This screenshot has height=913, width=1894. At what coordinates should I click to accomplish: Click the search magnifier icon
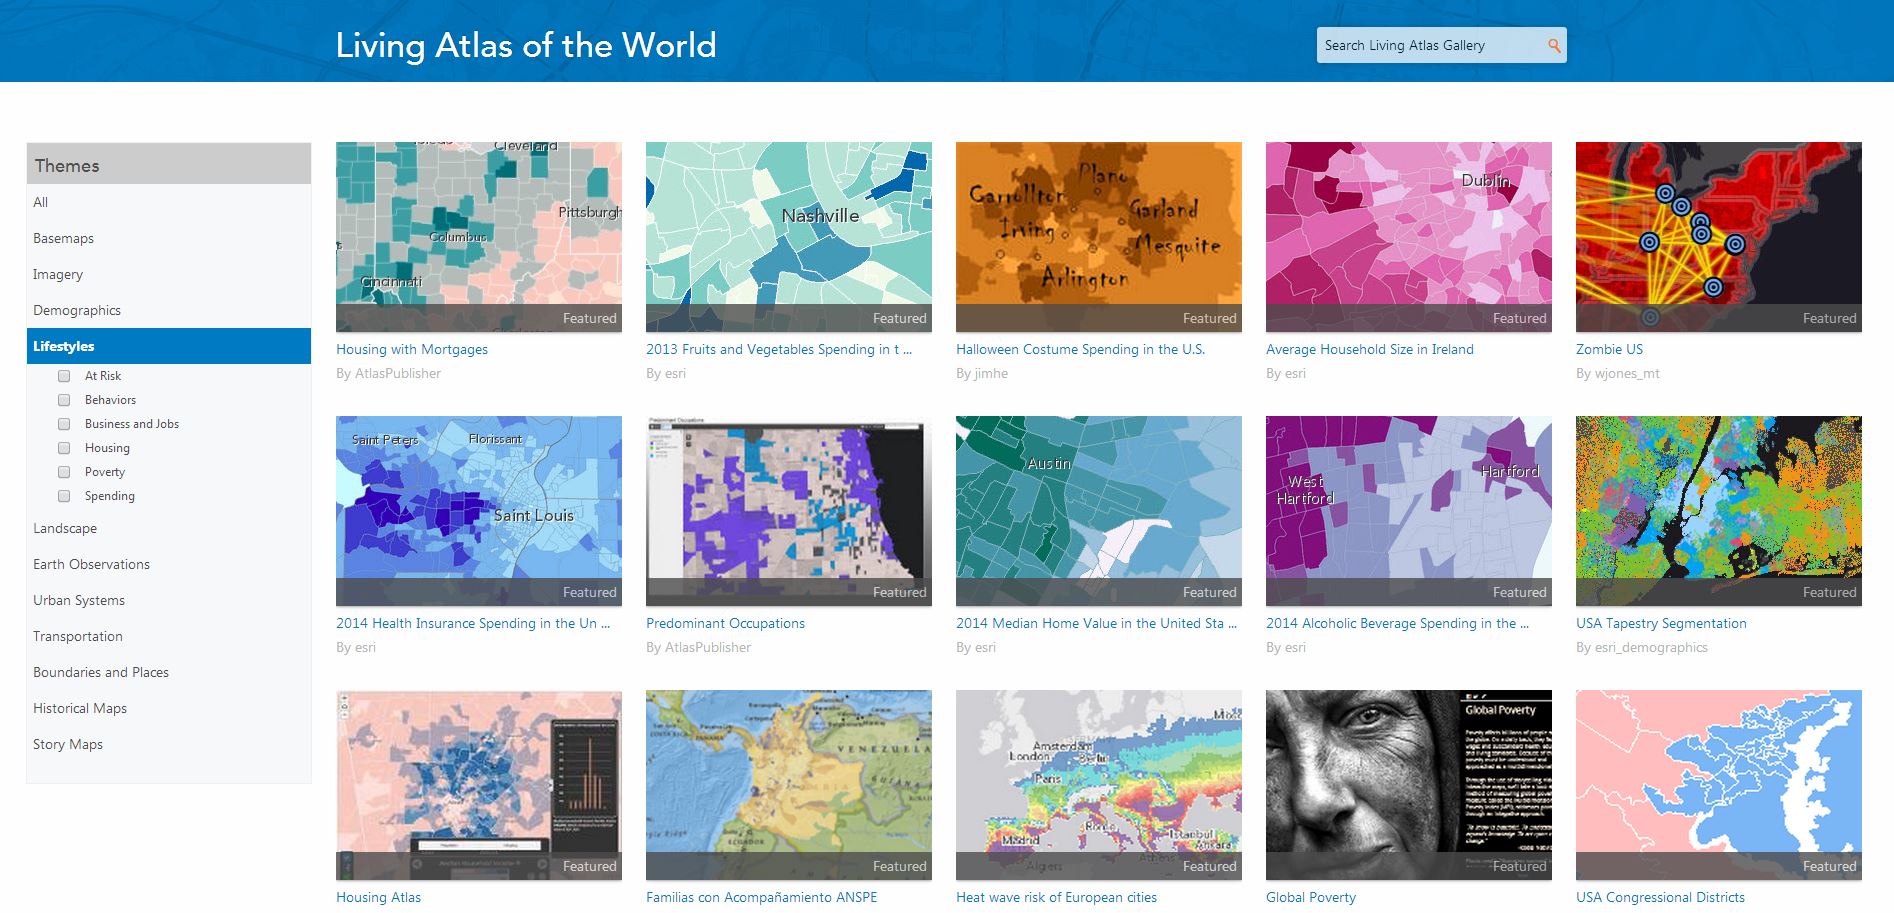pyautogui.click(x=1553, y=45)
